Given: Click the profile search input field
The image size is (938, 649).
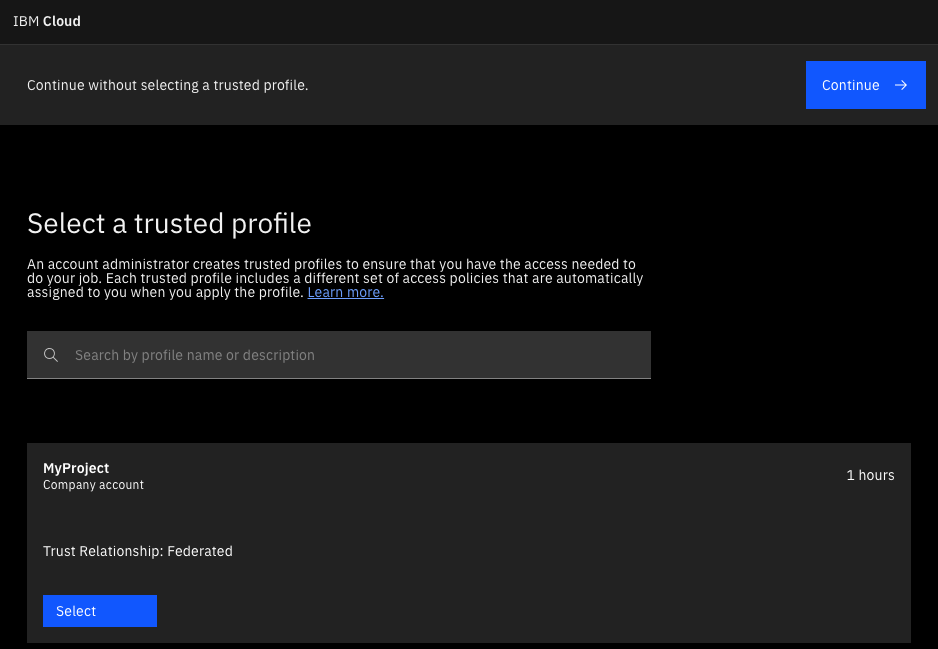Looking at the screenshot, I should [339, 355].
